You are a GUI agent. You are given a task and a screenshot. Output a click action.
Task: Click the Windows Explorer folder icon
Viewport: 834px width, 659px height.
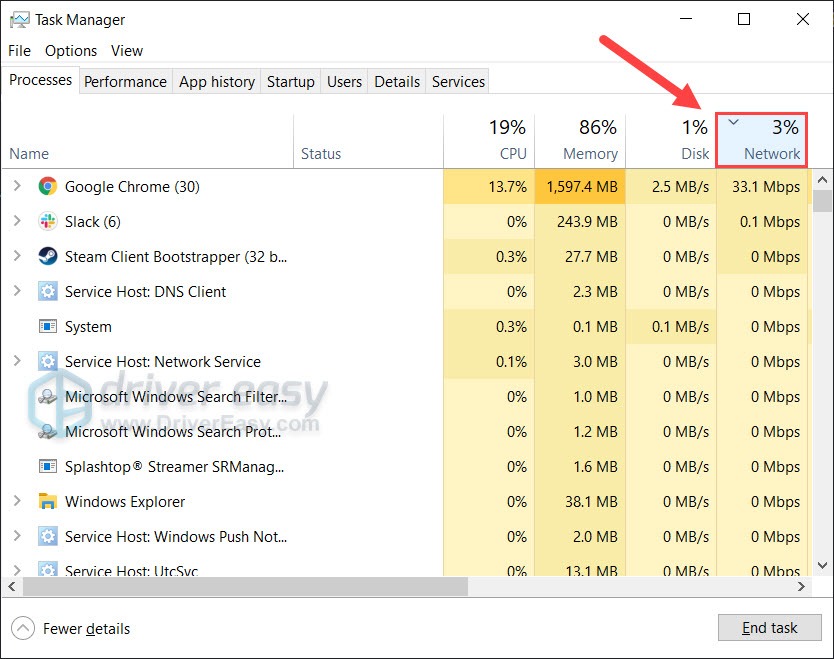click(48, 502)
